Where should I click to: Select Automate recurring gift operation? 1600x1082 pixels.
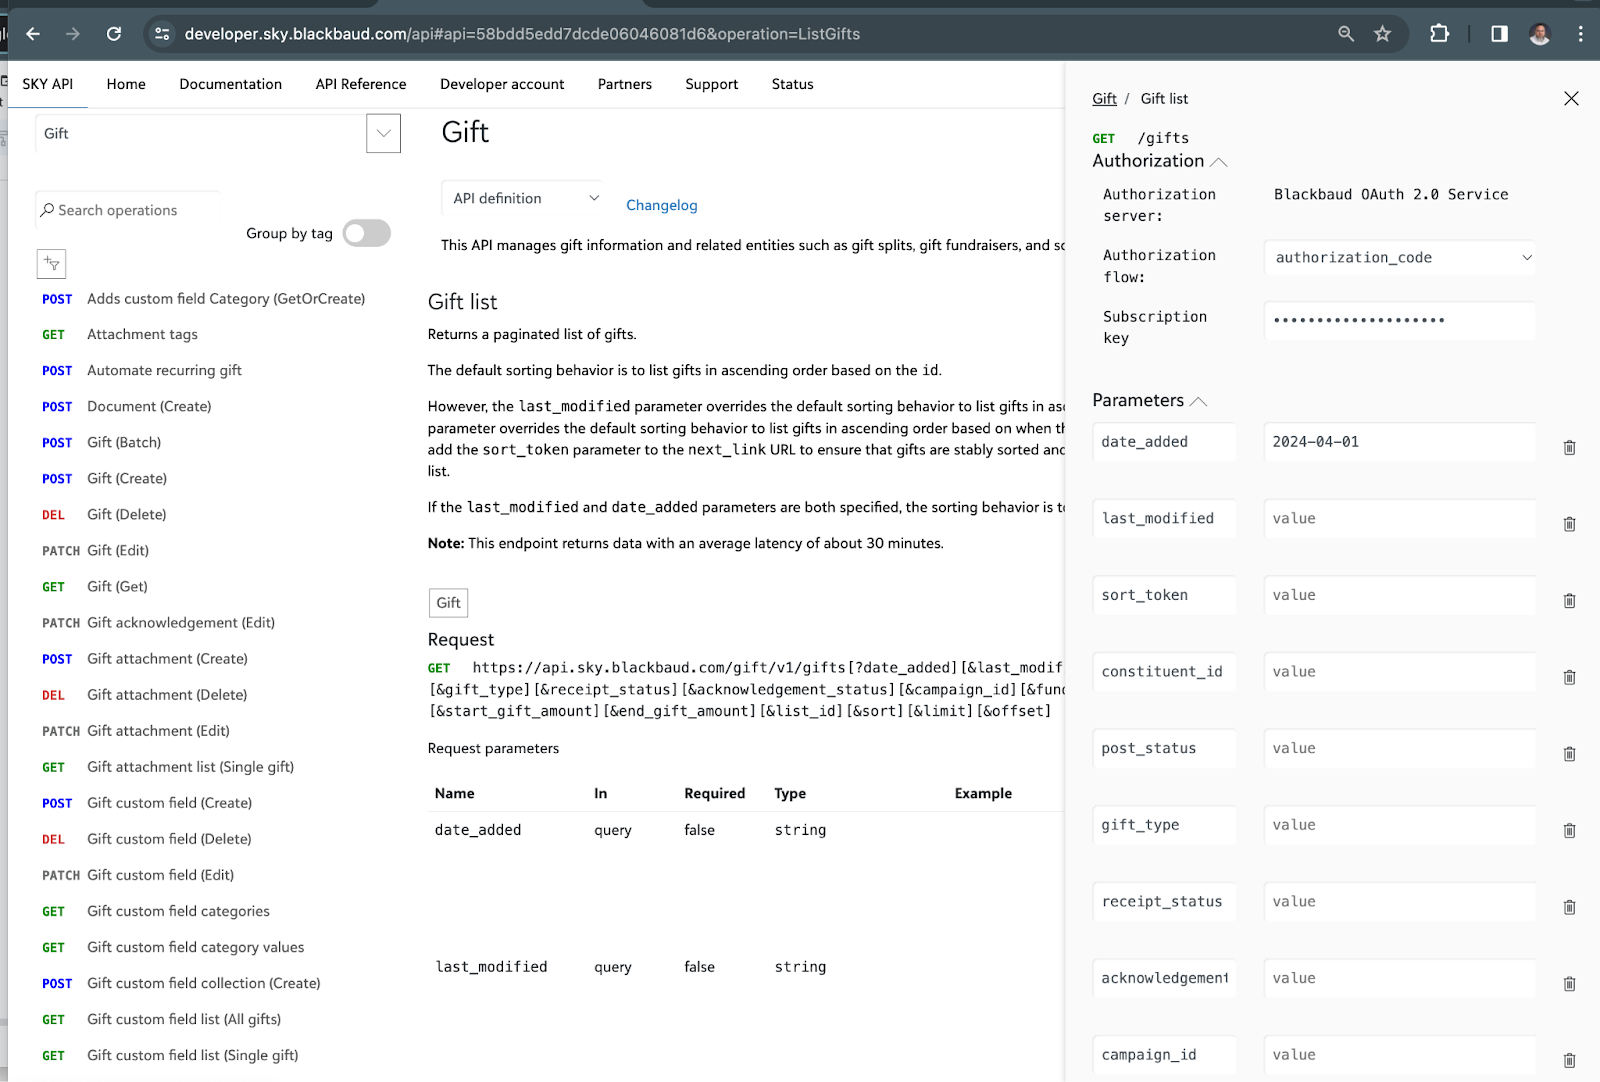164,371
